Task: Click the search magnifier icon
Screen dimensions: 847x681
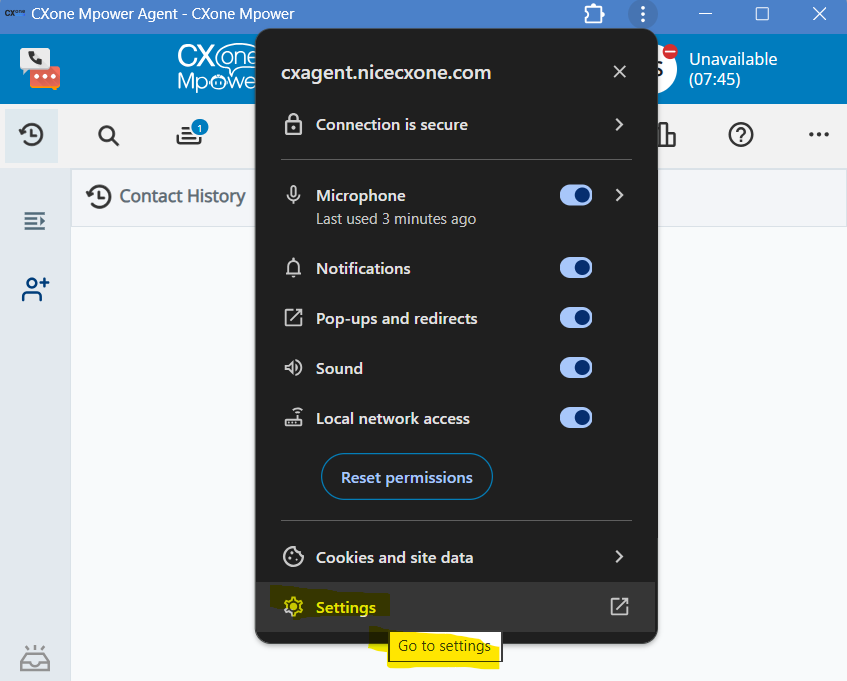Action: [108, 135]
